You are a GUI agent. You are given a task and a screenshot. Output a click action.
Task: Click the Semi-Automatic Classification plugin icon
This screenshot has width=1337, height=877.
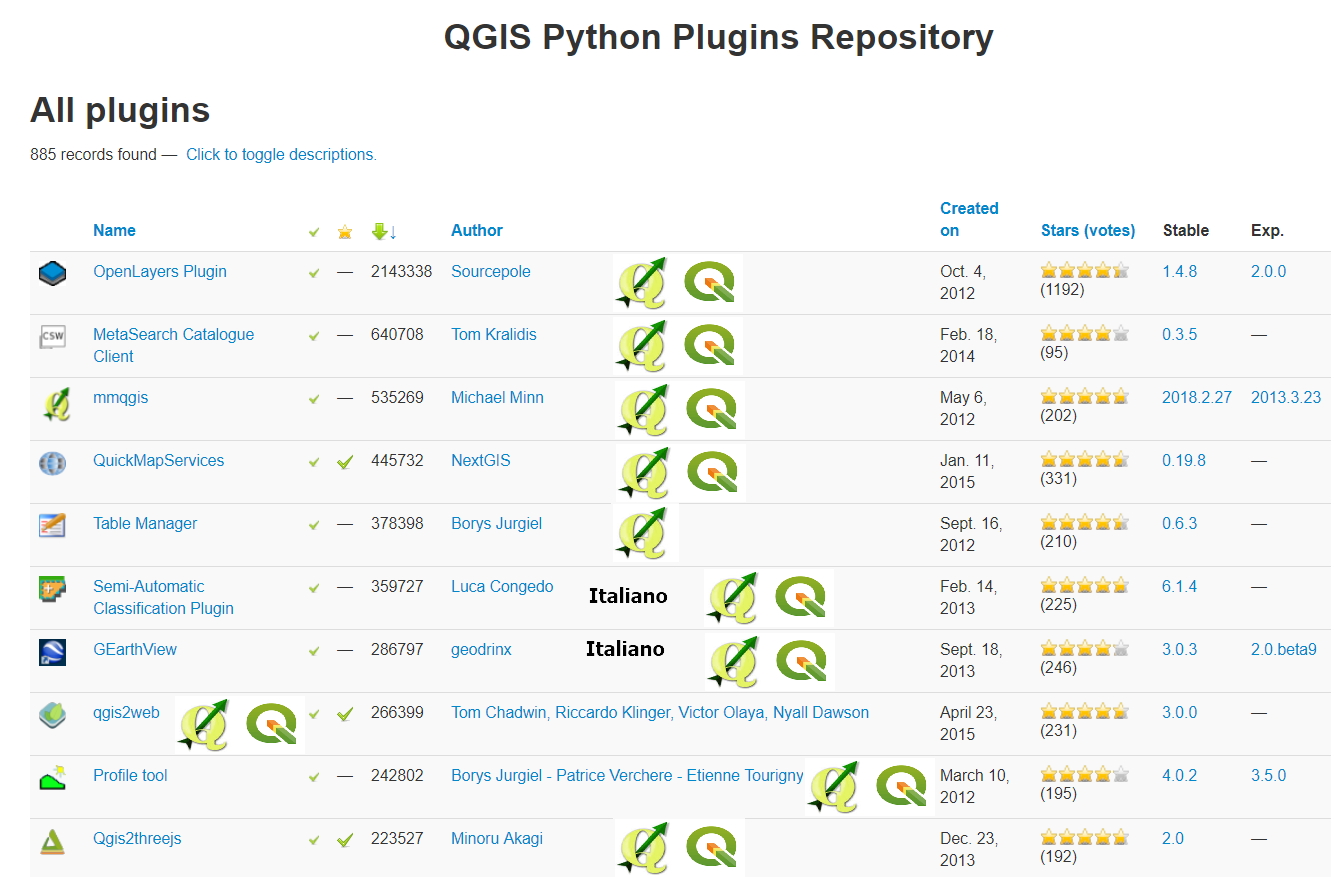[52, 589]
